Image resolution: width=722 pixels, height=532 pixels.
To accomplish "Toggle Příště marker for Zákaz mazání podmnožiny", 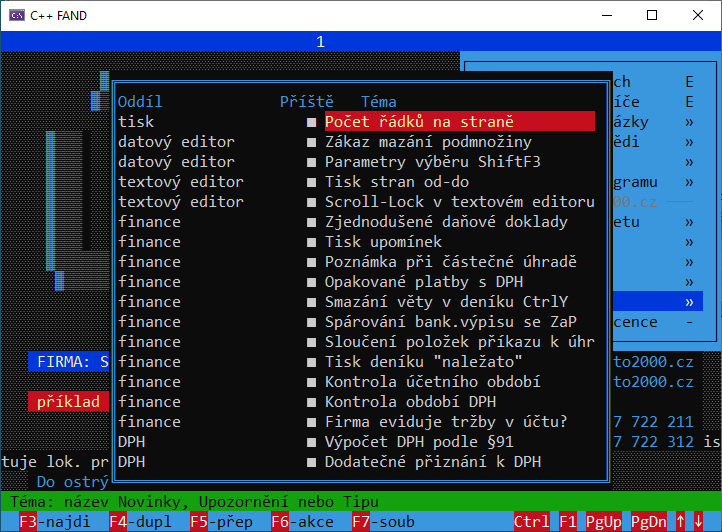I will click(x=312, y=142).
